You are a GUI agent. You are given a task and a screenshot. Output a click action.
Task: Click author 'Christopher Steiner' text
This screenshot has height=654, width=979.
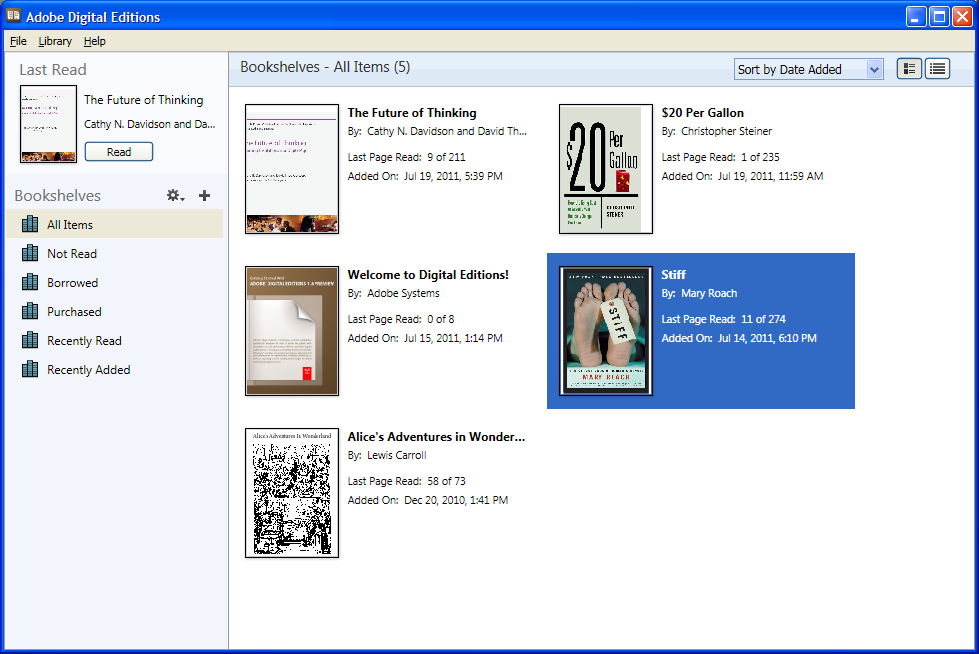[726, 131]
